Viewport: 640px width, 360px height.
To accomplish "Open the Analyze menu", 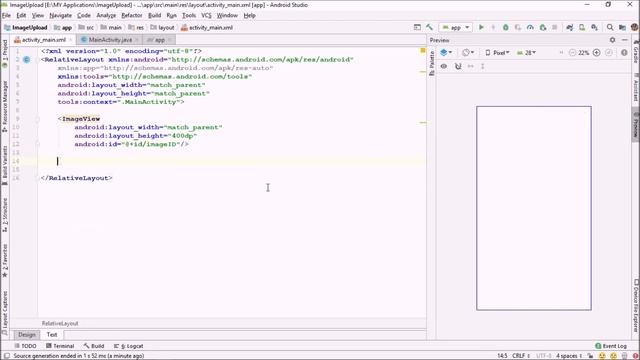I will point(106,16).
